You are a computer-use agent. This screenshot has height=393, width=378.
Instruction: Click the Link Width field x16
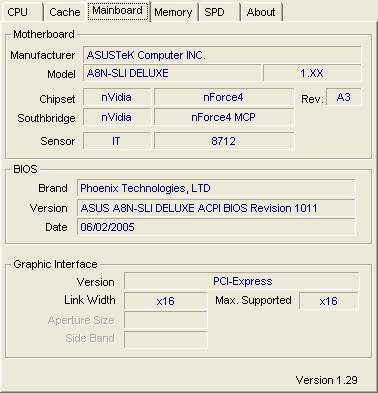pyautogui.click(x=166, y=301)
